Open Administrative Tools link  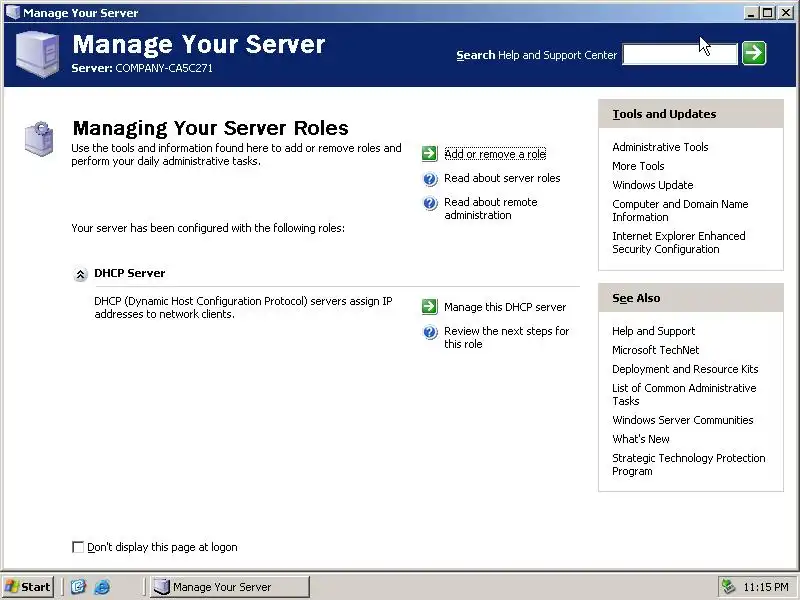click(x=660, y=147)
